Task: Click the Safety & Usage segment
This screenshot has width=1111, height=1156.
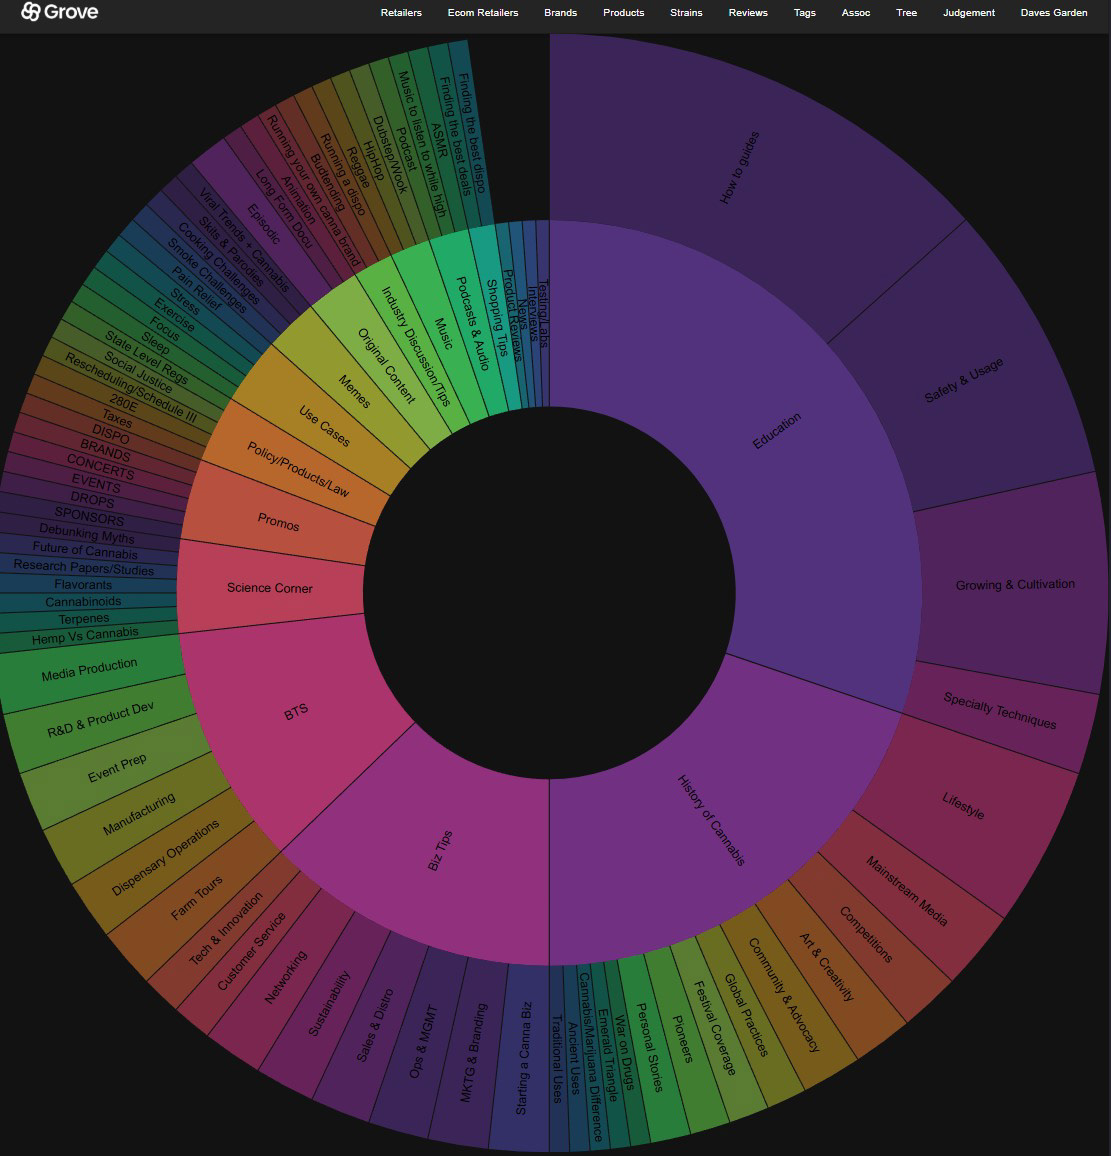Action: (x=964, y=380)
